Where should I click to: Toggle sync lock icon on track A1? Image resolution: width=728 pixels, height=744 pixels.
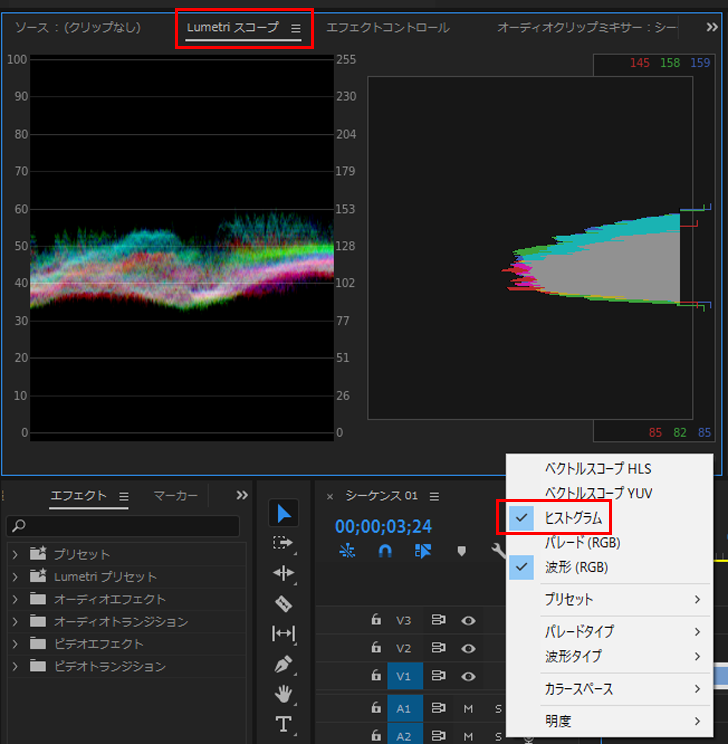click(x=438, y=708)
